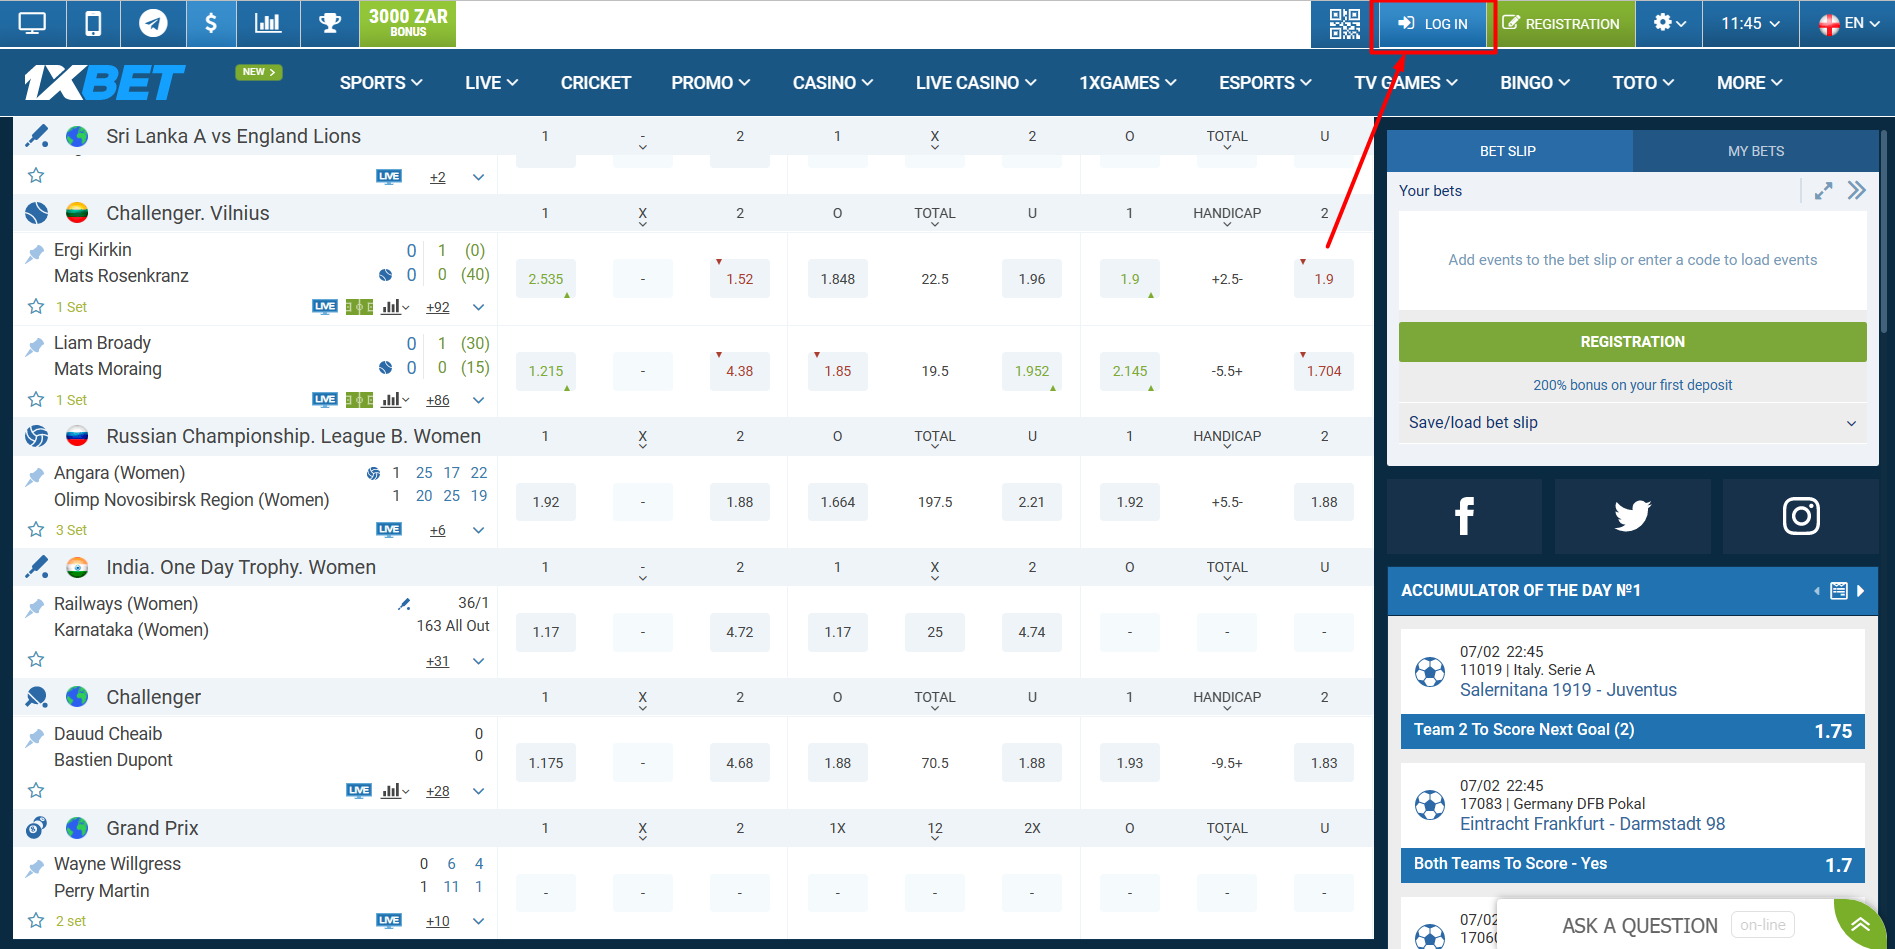This screenshot has width=1895, height=949.
Task: Open the CASINO menu
Action: click(x=833, y=83)
